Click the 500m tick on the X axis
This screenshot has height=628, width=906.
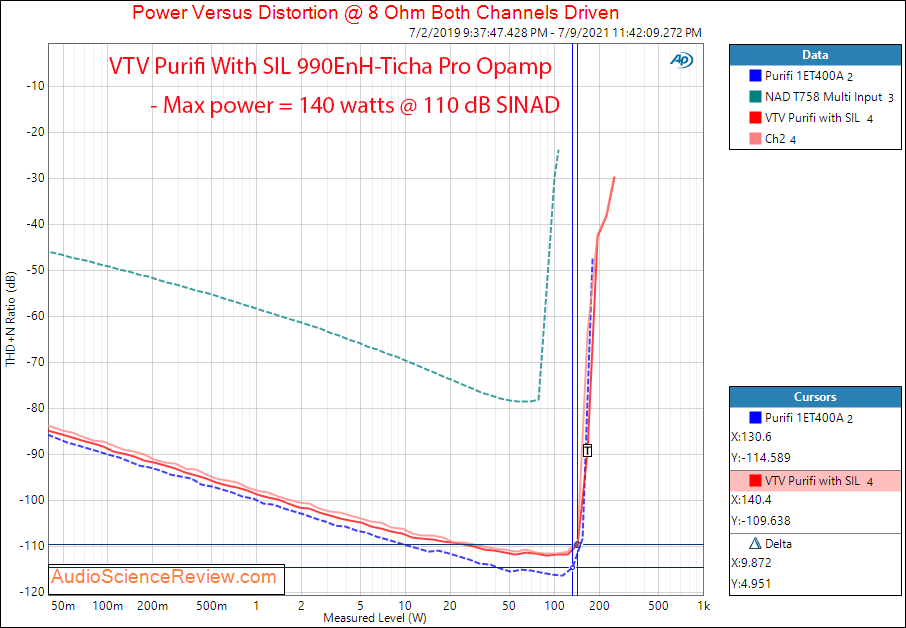[x=211, y=606]
